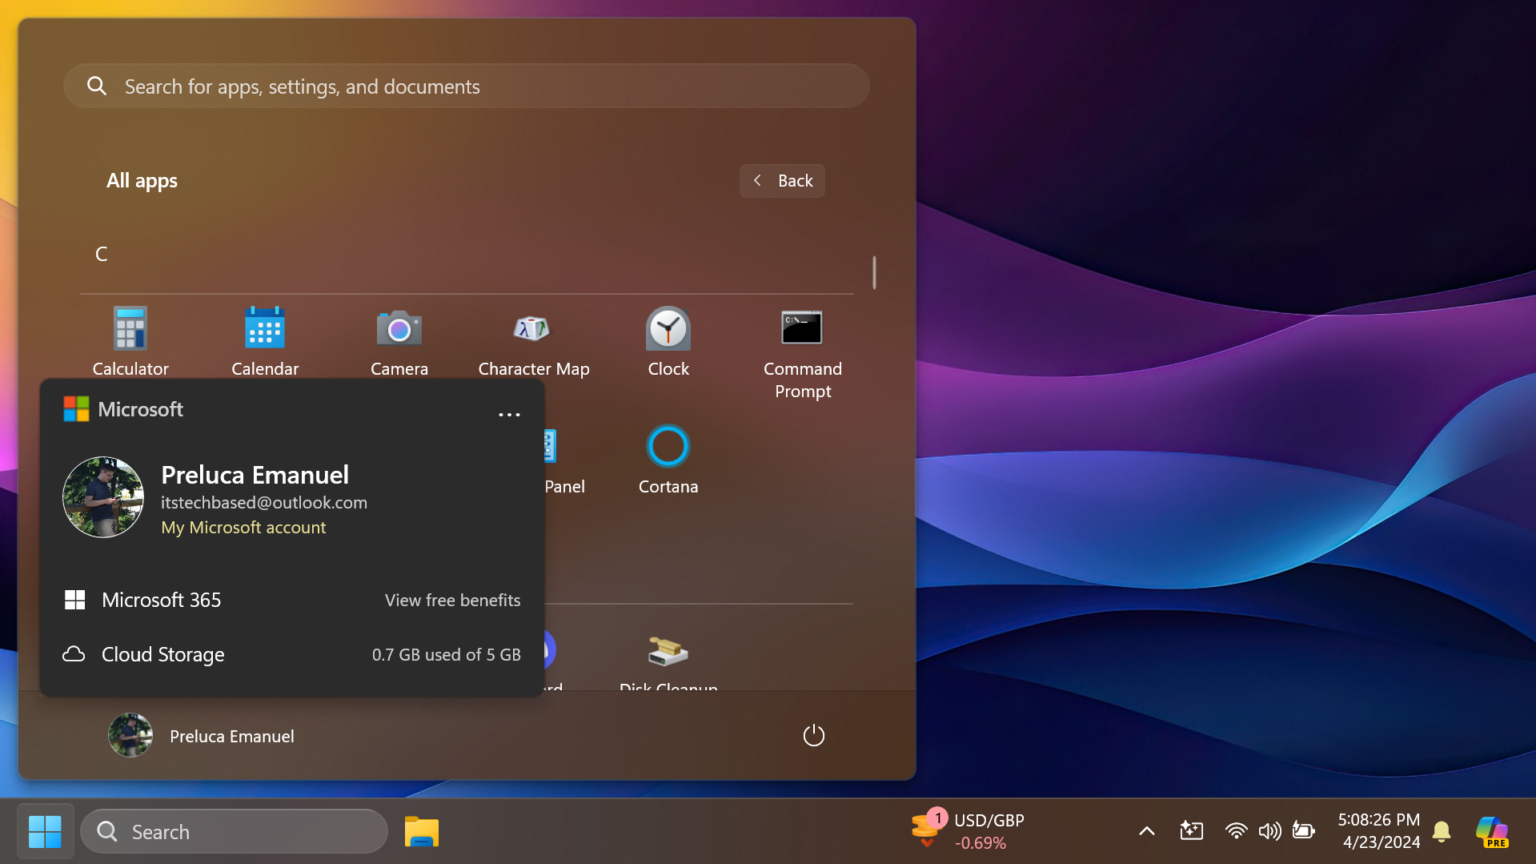View free benefits for Microsoft 365
The width and height of the screenshot is (1536, 864).
click(x=452, y=600)
